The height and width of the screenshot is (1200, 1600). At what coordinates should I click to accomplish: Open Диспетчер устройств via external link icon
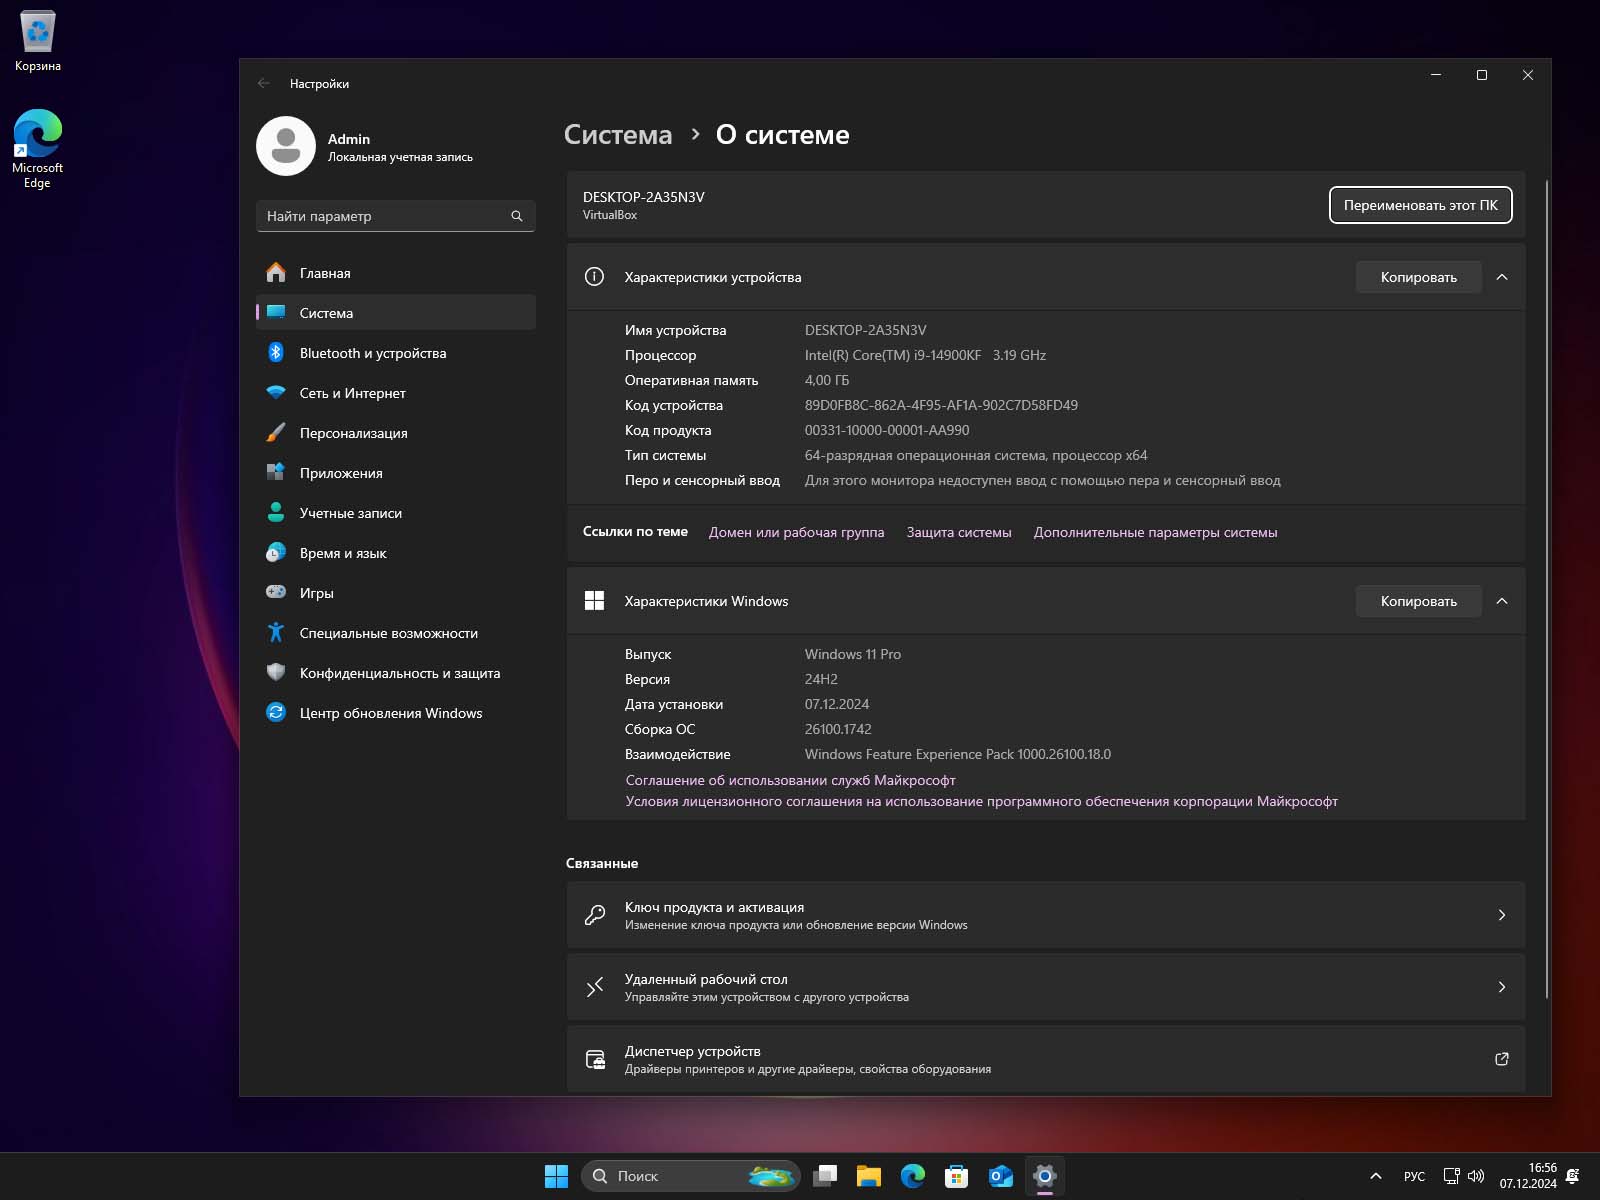point(1502,1059)
